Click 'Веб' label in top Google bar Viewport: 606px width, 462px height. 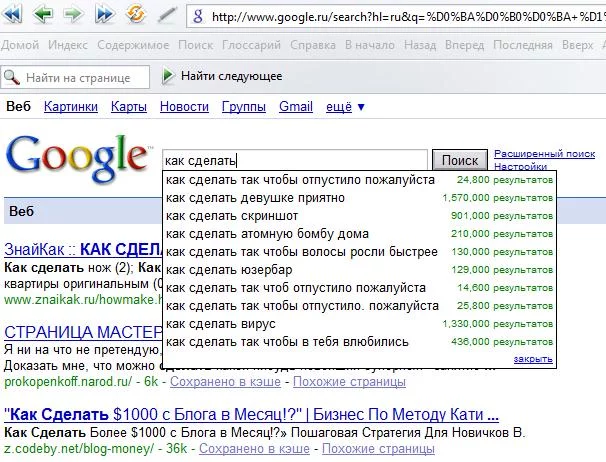tap(18, 106)
